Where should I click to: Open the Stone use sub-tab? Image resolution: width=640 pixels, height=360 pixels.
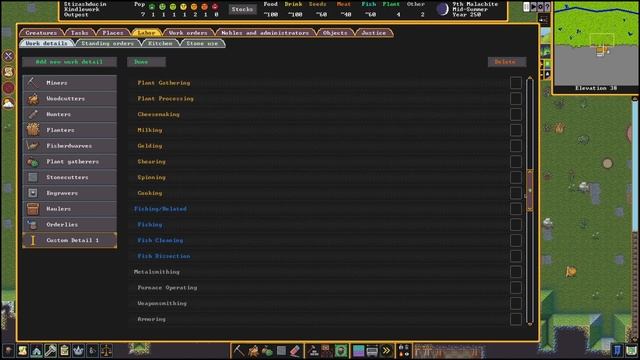tap(202, 43)
